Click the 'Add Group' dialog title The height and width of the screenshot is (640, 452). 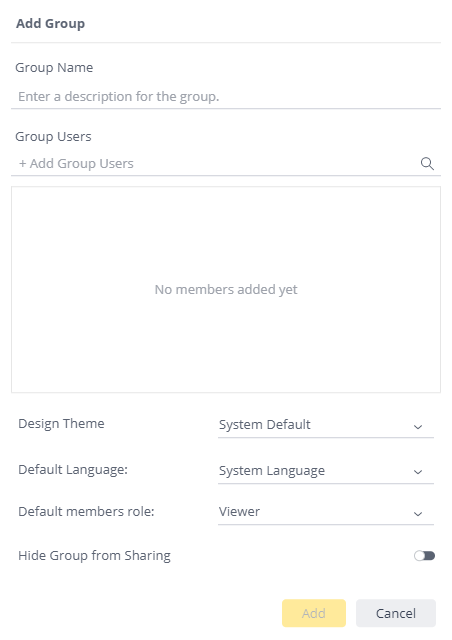(x=50, y=24)
